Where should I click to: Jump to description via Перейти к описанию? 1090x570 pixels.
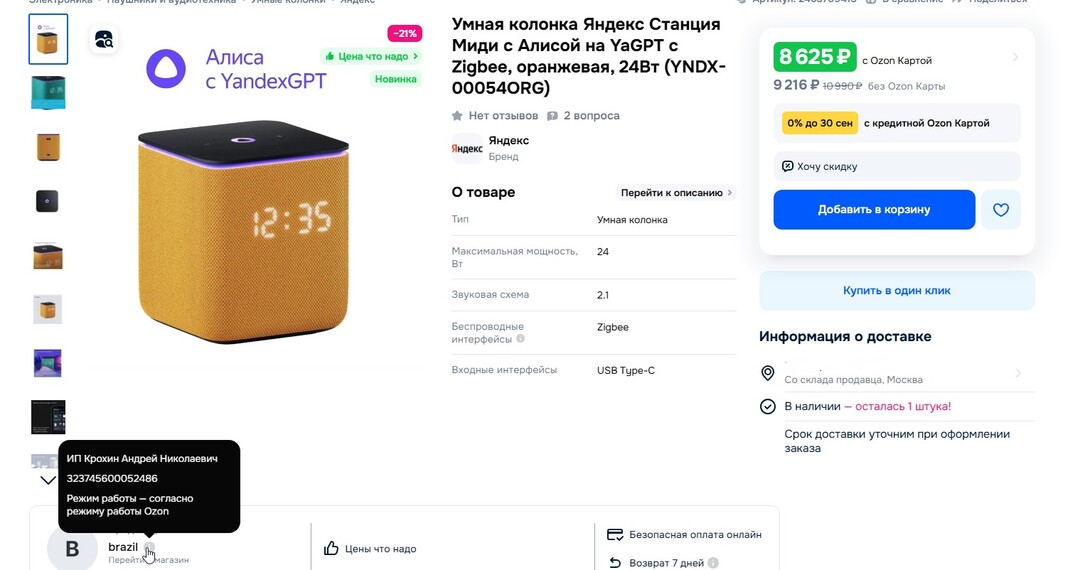point(677,193)
